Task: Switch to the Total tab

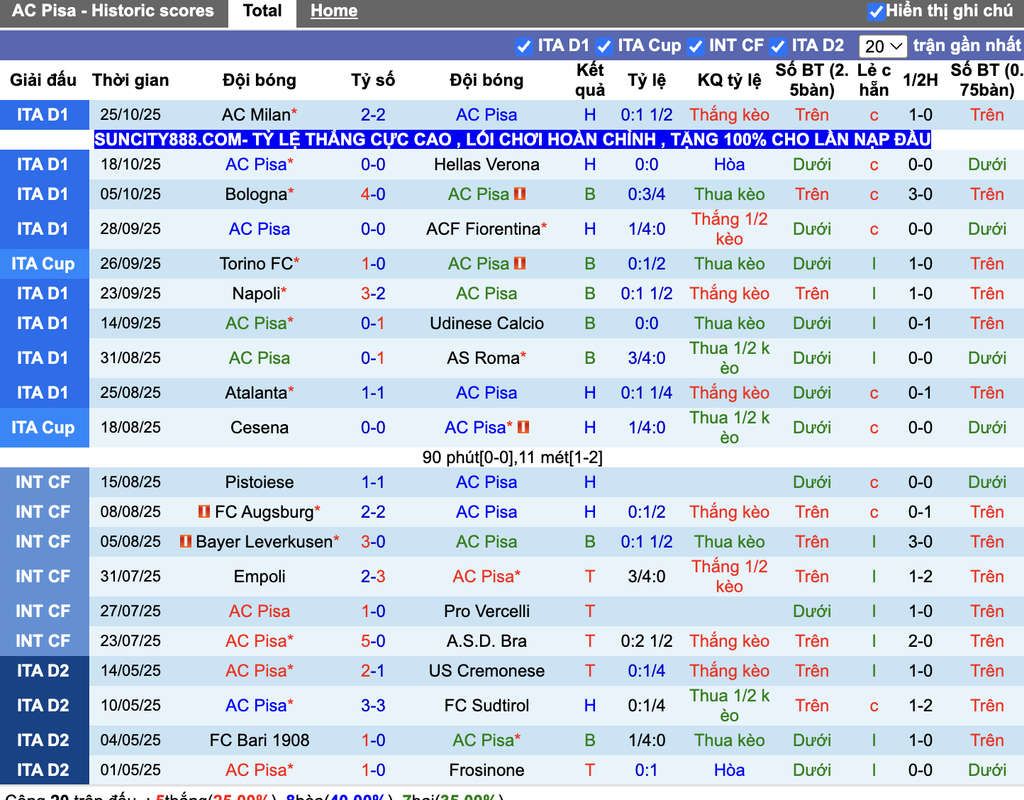Action: pos(262,11)
